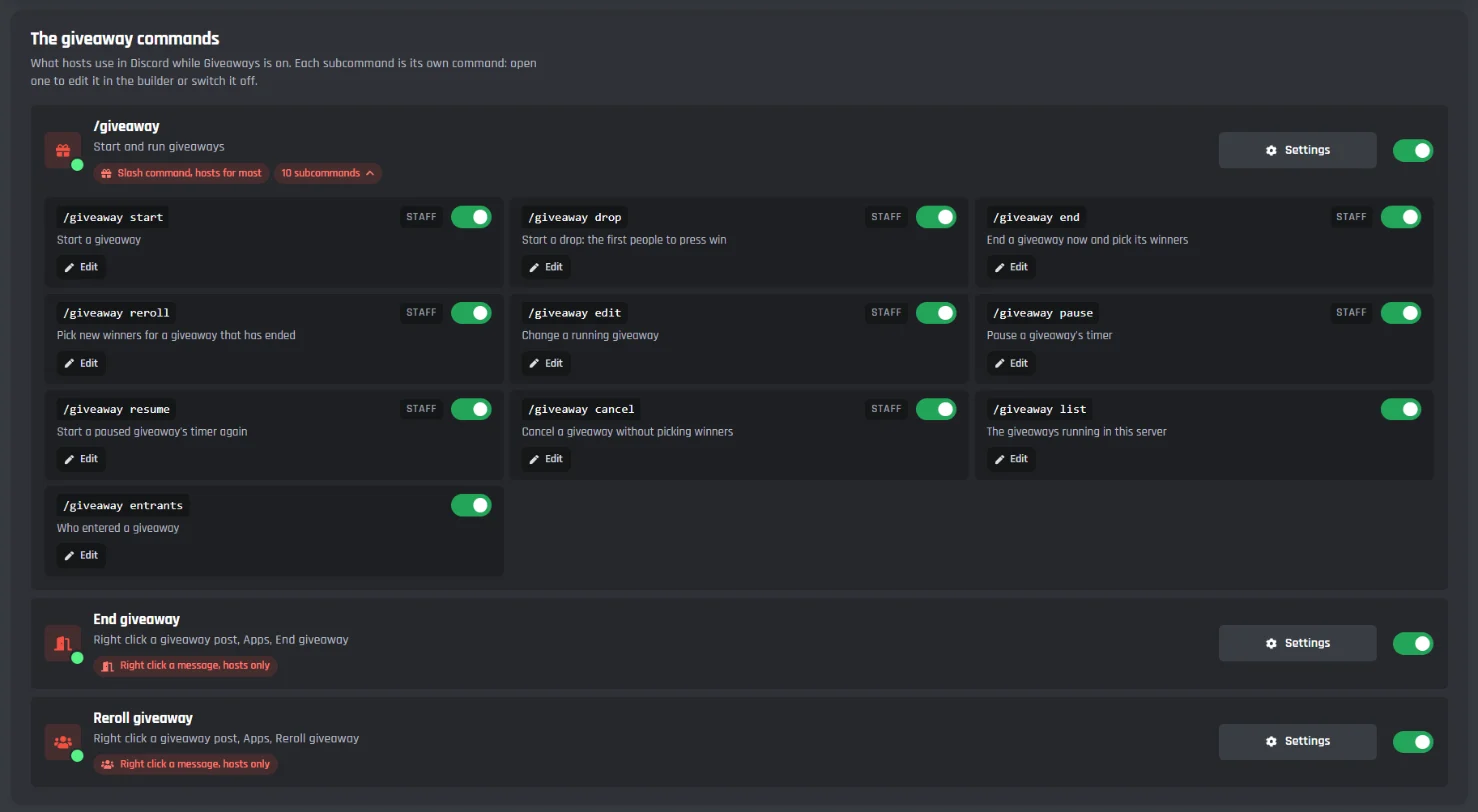Toggle /giveaway resume off

point(471,409)
